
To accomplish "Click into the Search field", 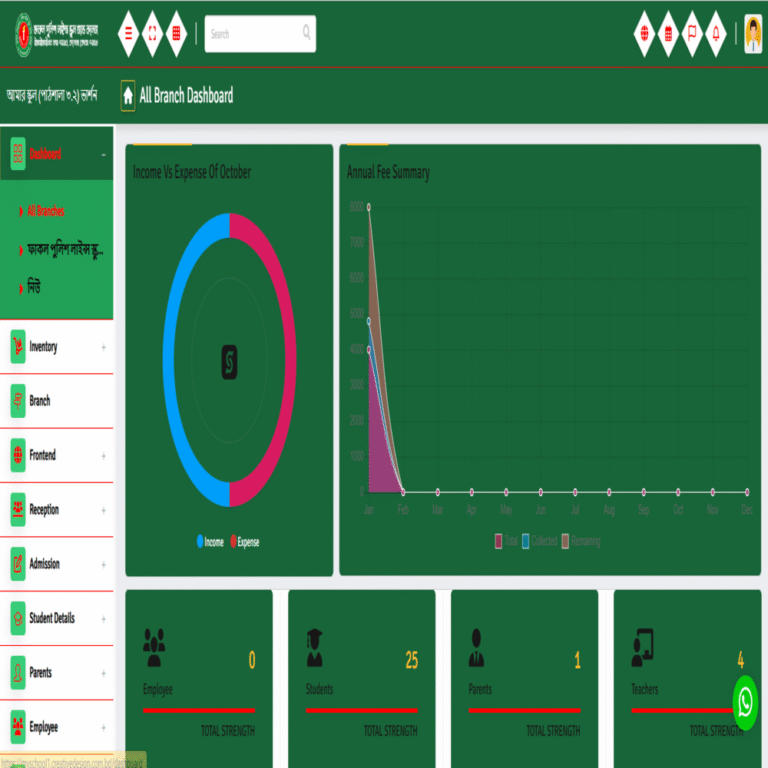I will click(254, 34).
